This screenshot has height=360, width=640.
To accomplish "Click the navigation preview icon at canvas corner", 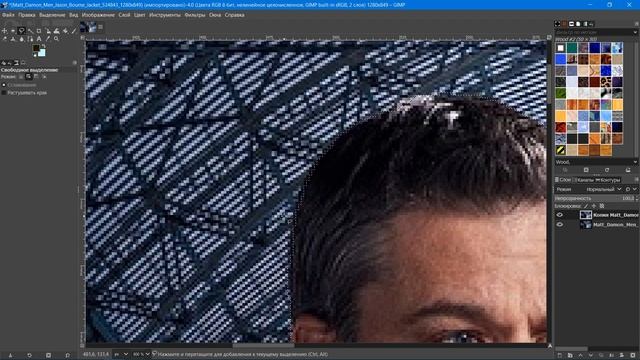I will (x=550, y=346).
